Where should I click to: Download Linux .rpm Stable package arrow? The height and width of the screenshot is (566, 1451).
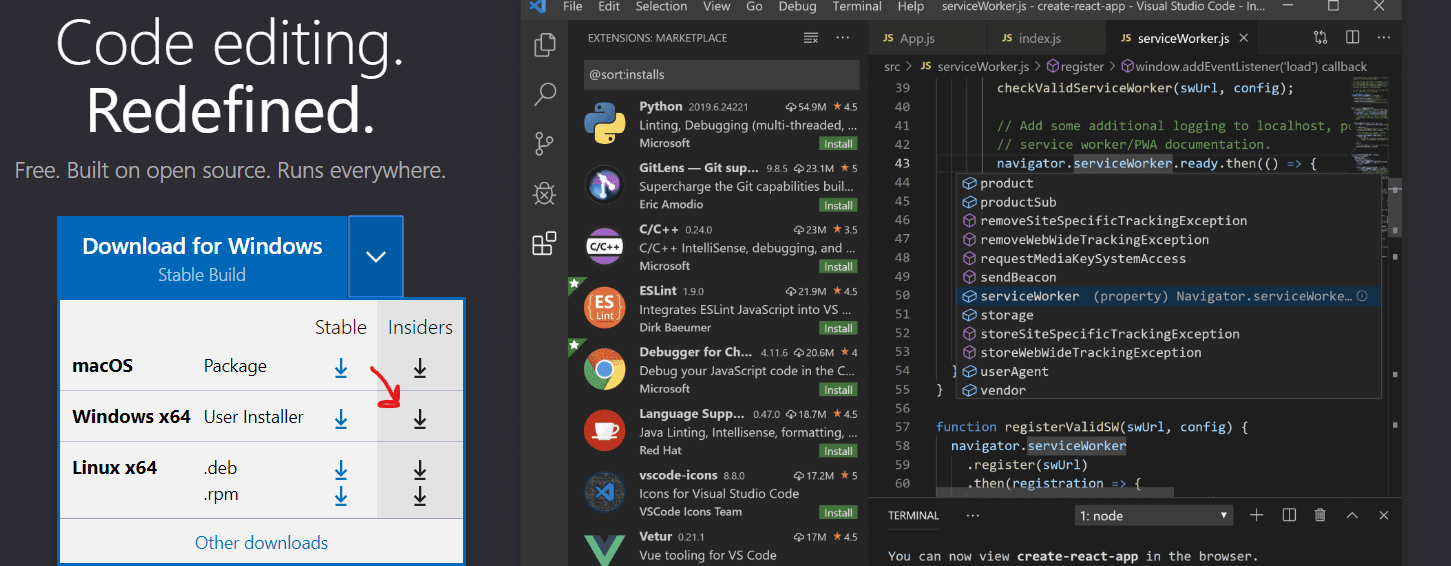341,495
